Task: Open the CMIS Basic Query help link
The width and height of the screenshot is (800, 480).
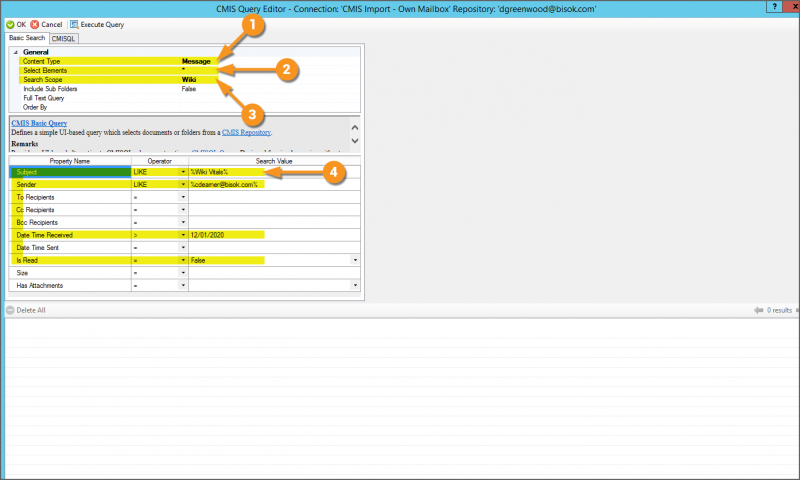Action: [x=39, y=123]
